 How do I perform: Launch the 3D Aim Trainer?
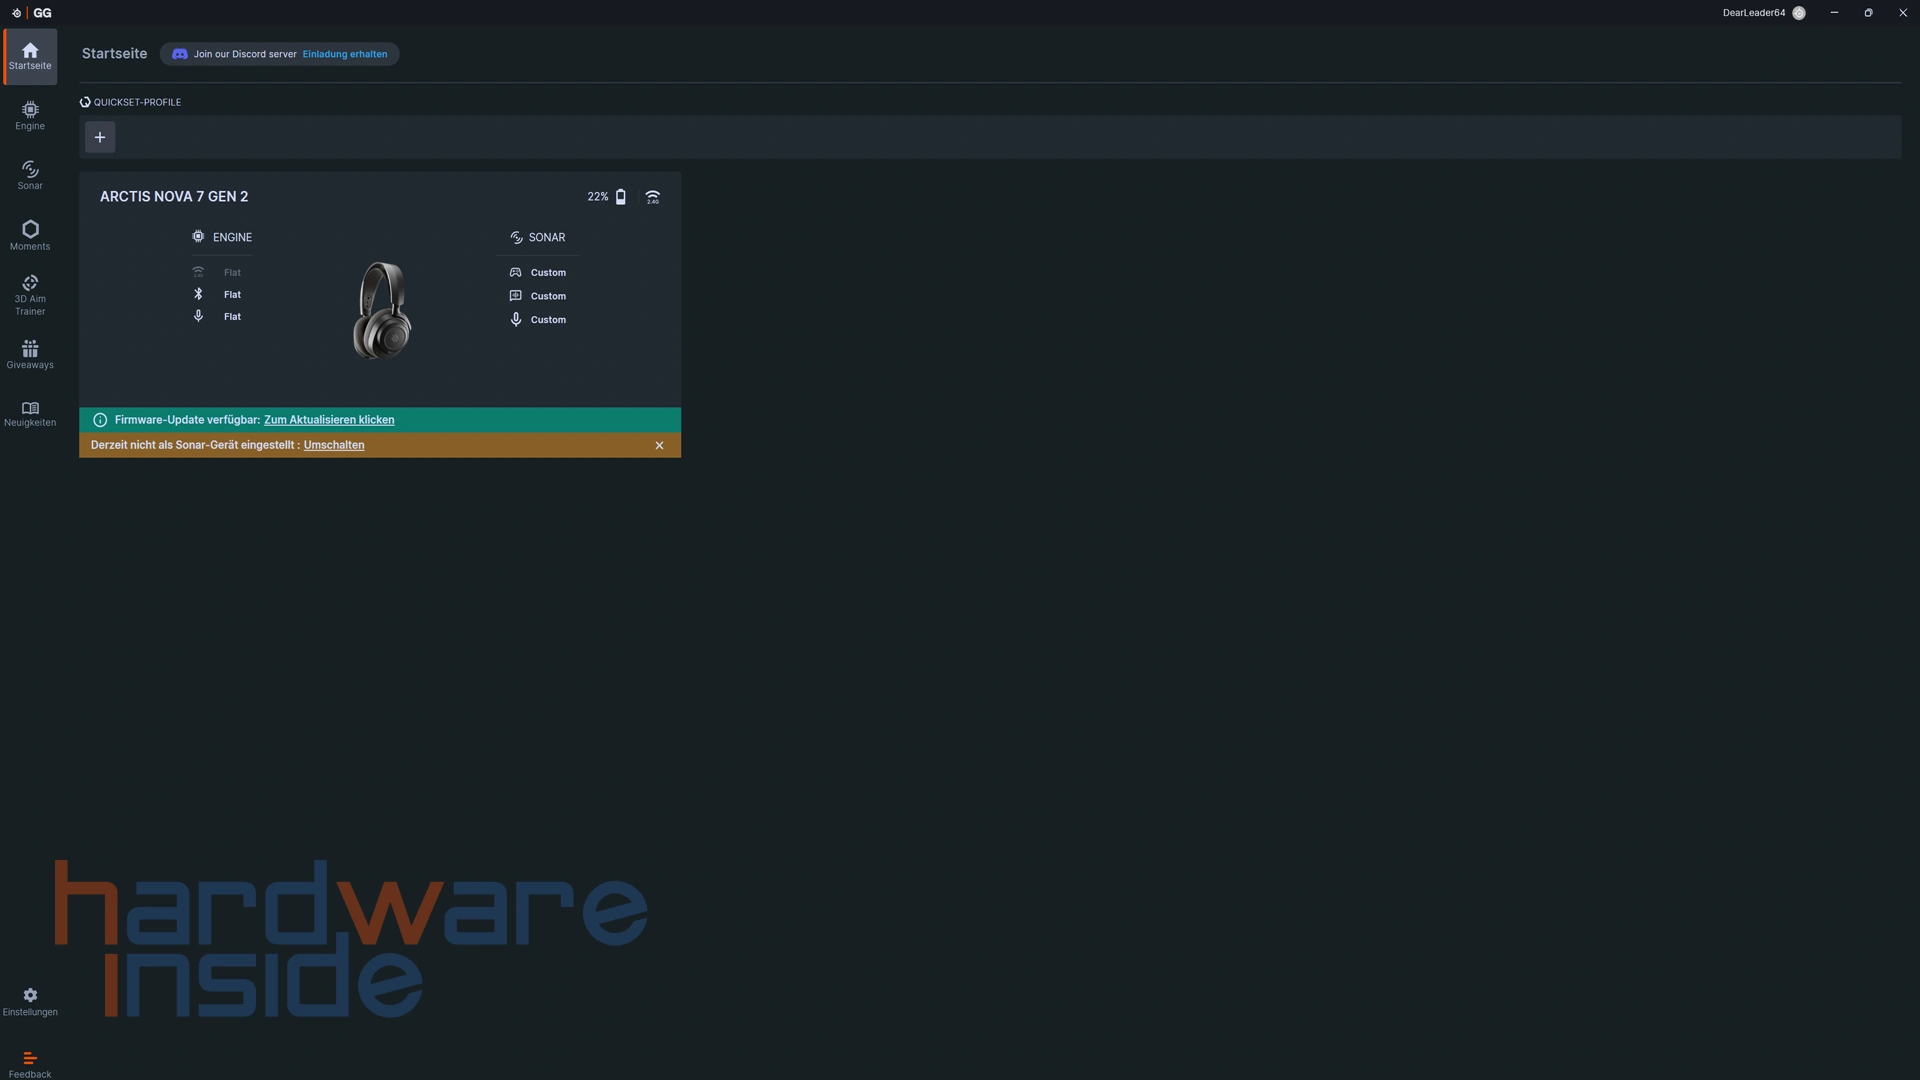[30, 295]
